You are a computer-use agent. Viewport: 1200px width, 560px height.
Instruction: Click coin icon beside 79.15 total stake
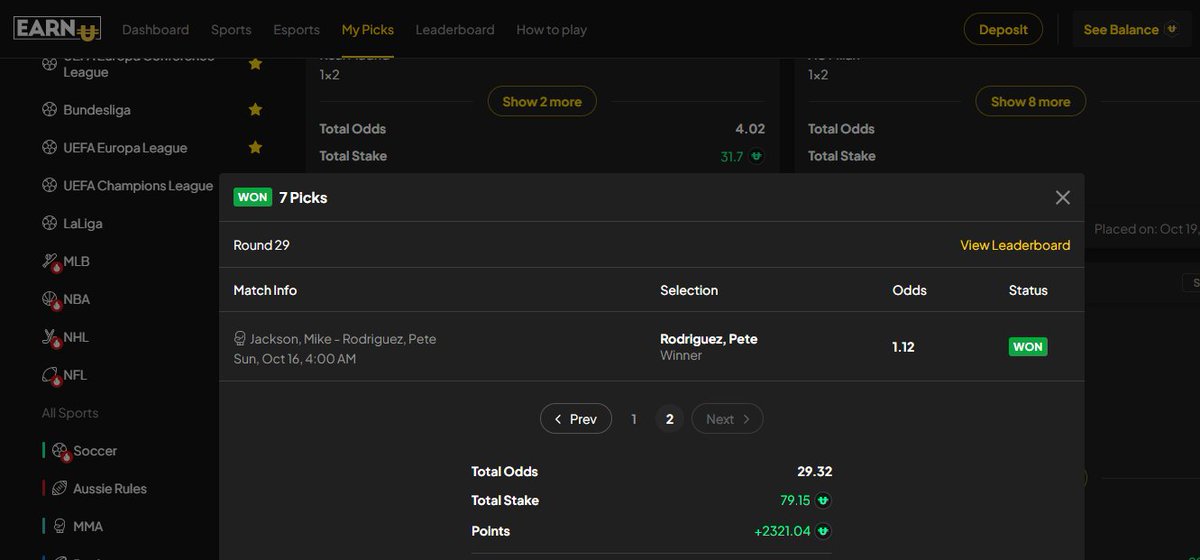pos(823,501)
